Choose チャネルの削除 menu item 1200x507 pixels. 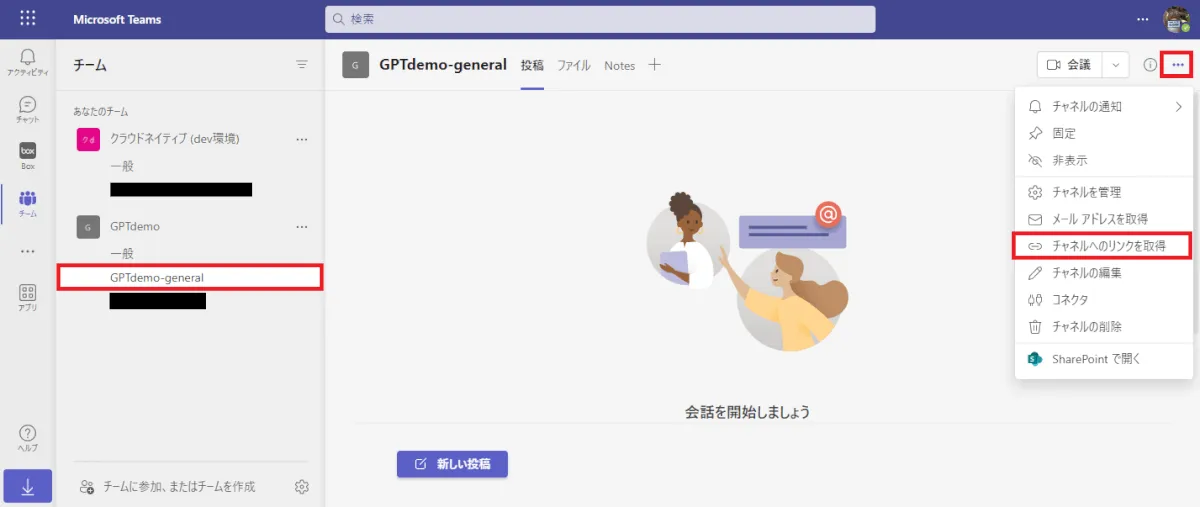coord(1104,327)
